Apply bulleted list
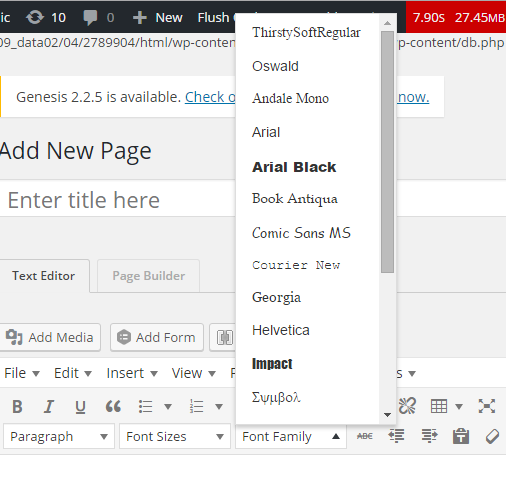The image size is (506, 488). coord(146,406)
